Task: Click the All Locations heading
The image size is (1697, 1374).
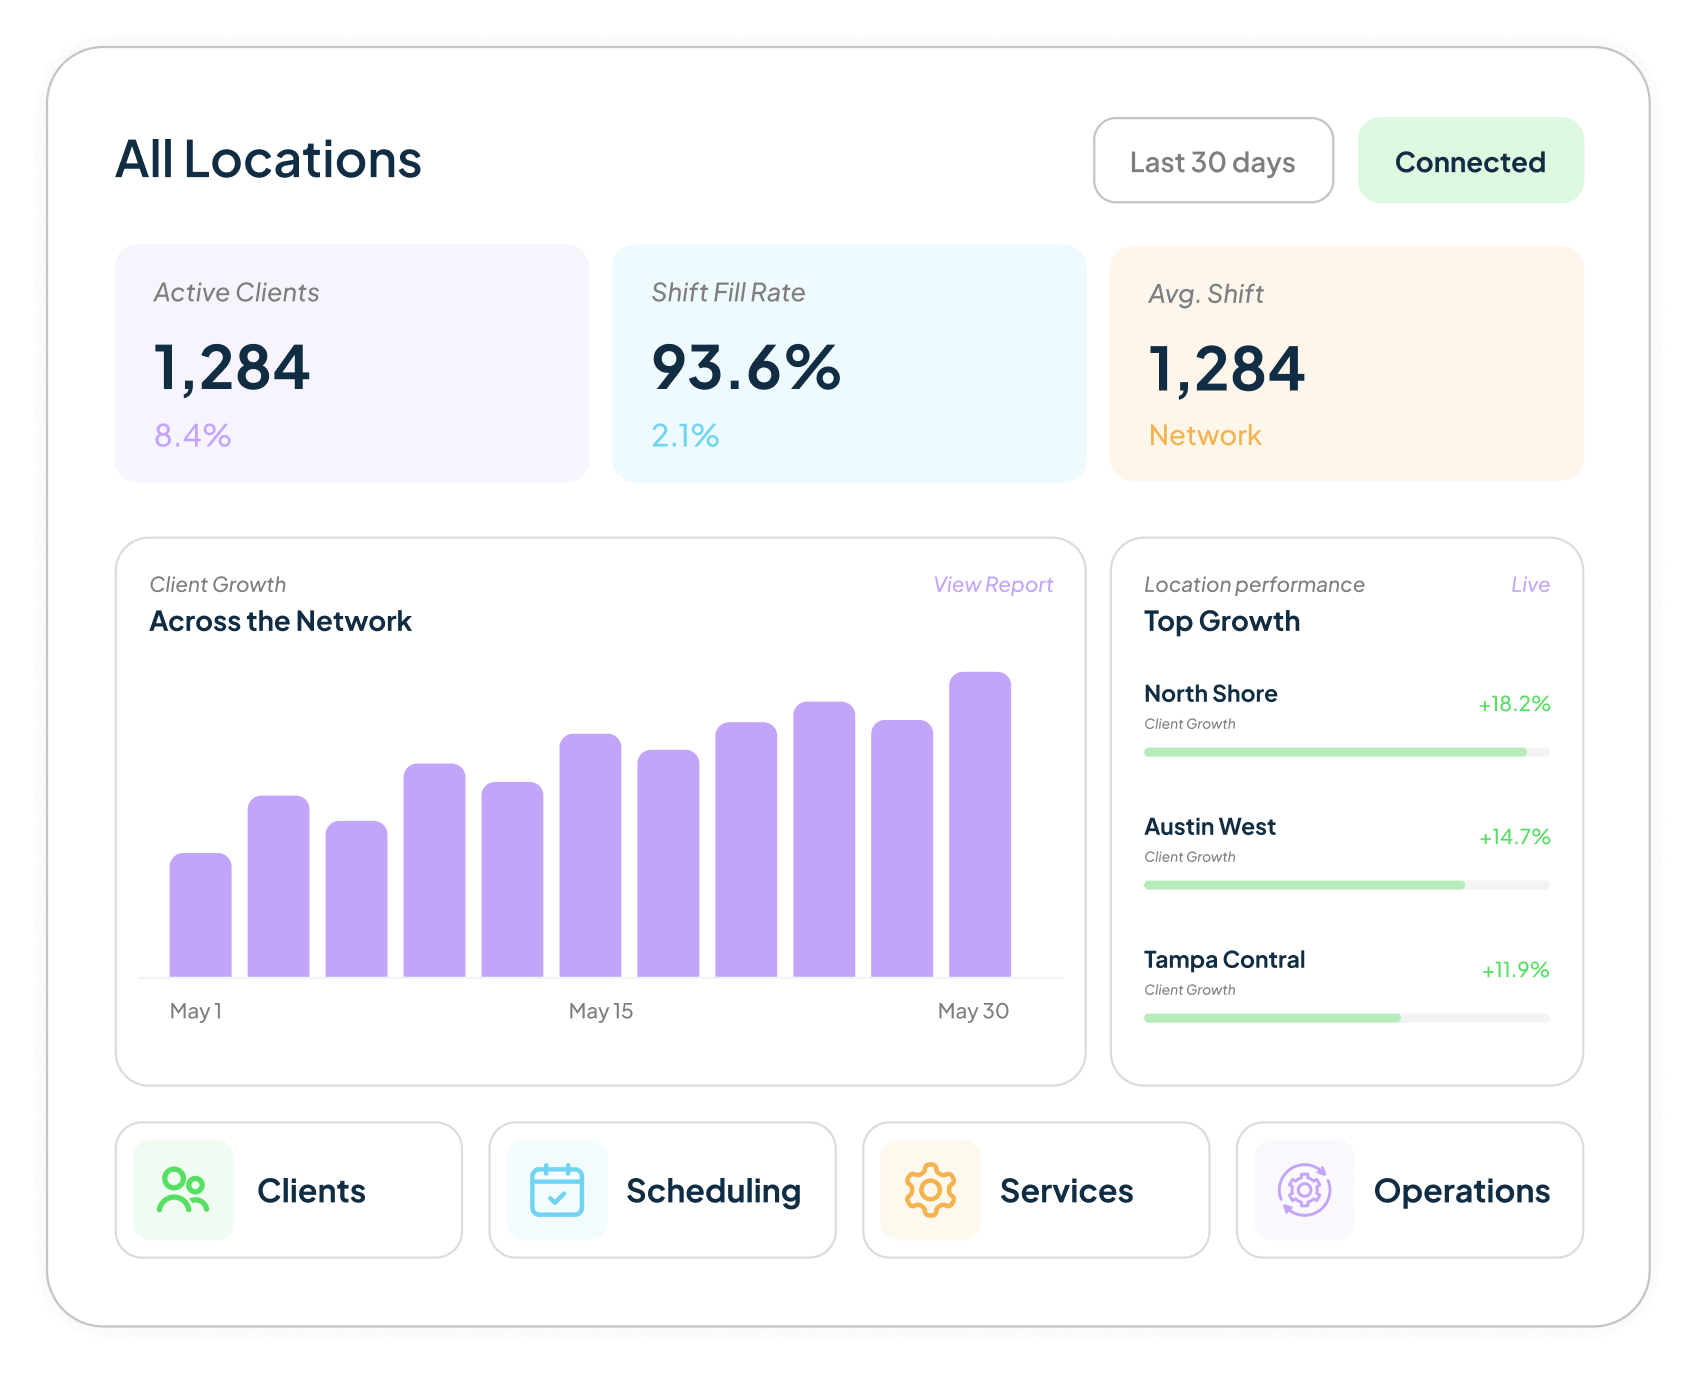Action: [x=268, y=160]
